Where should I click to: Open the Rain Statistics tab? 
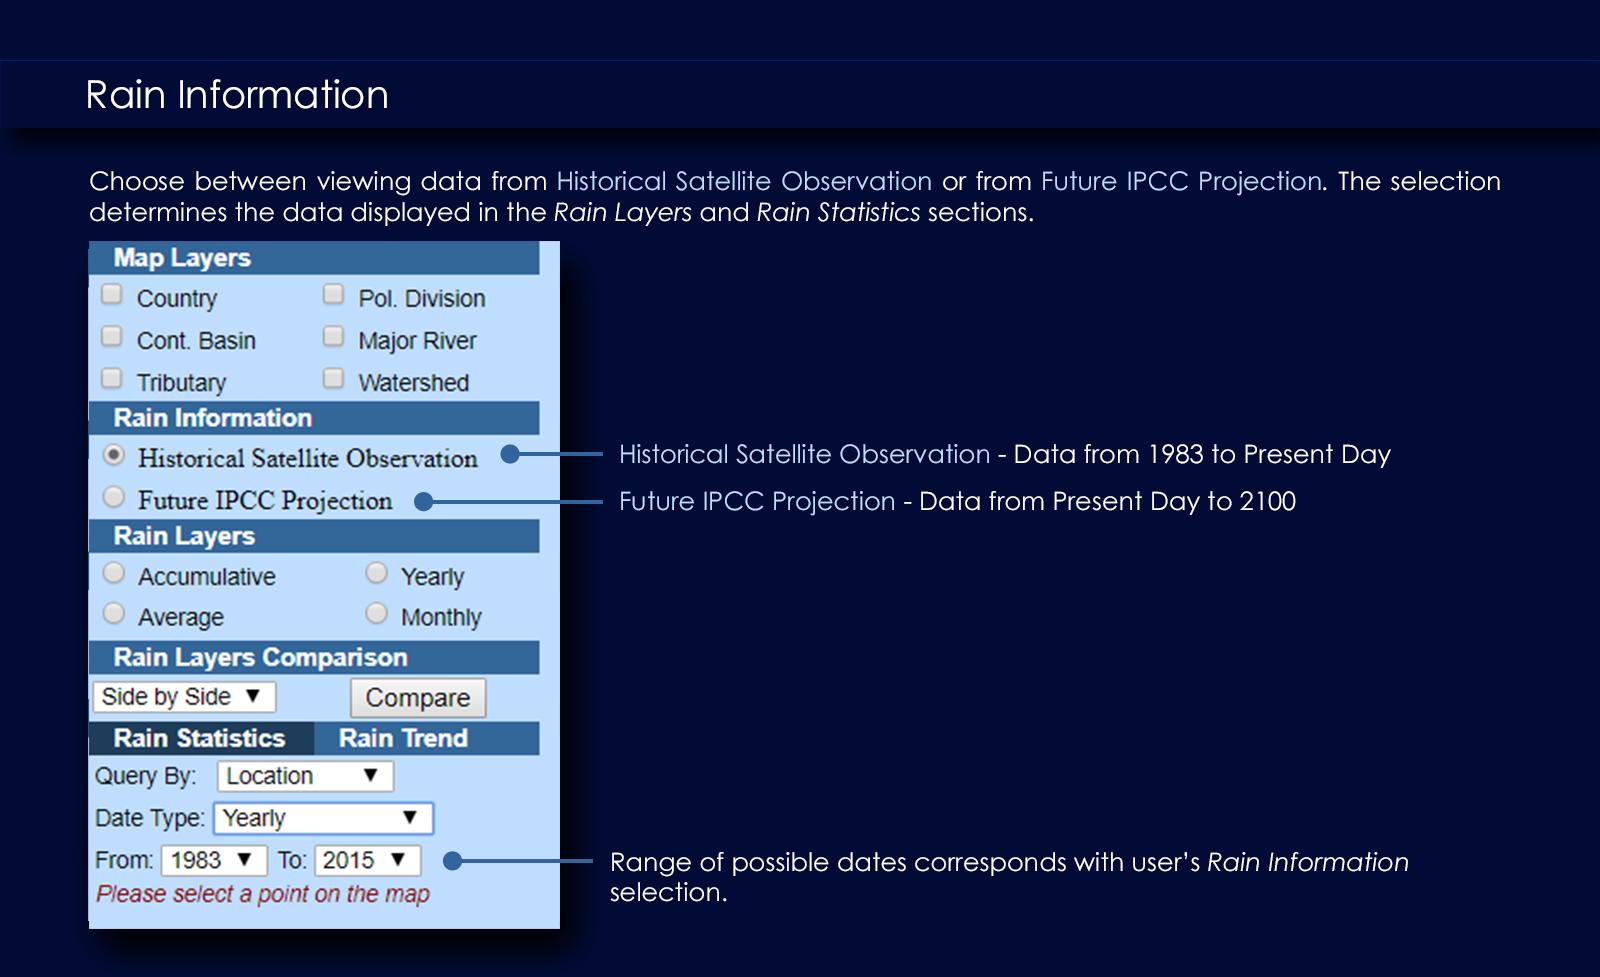[x=200, y=738]
